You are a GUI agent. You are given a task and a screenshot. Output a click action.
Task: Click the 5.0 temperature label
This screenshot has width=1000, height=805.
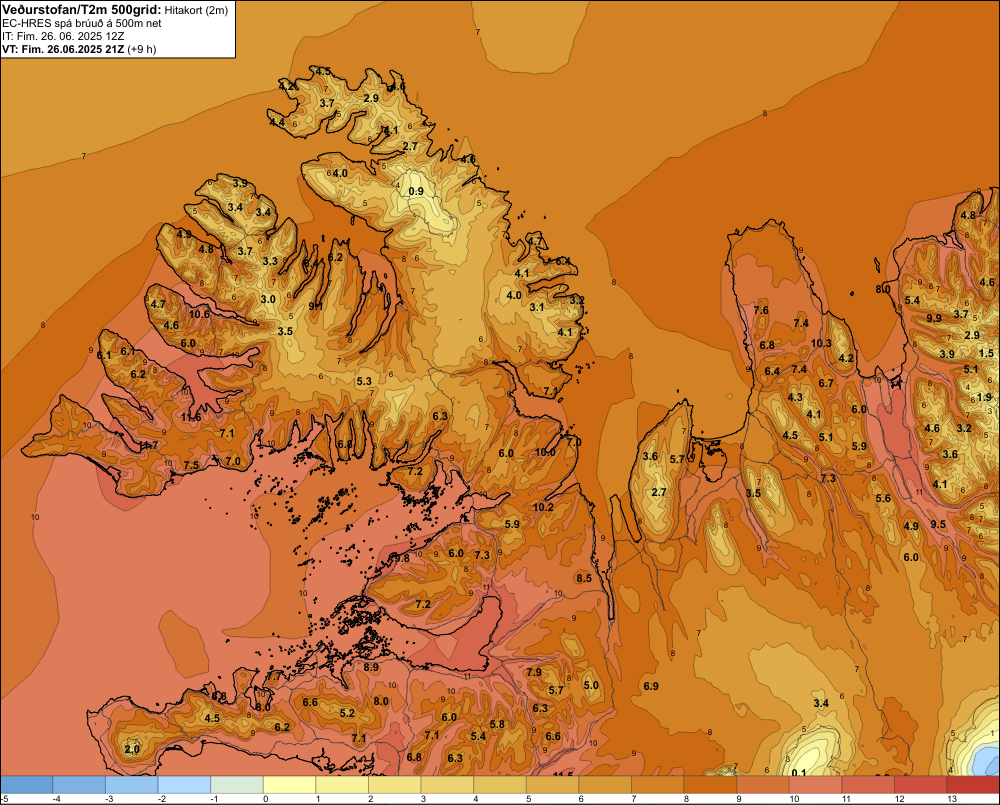coord(591,685)
